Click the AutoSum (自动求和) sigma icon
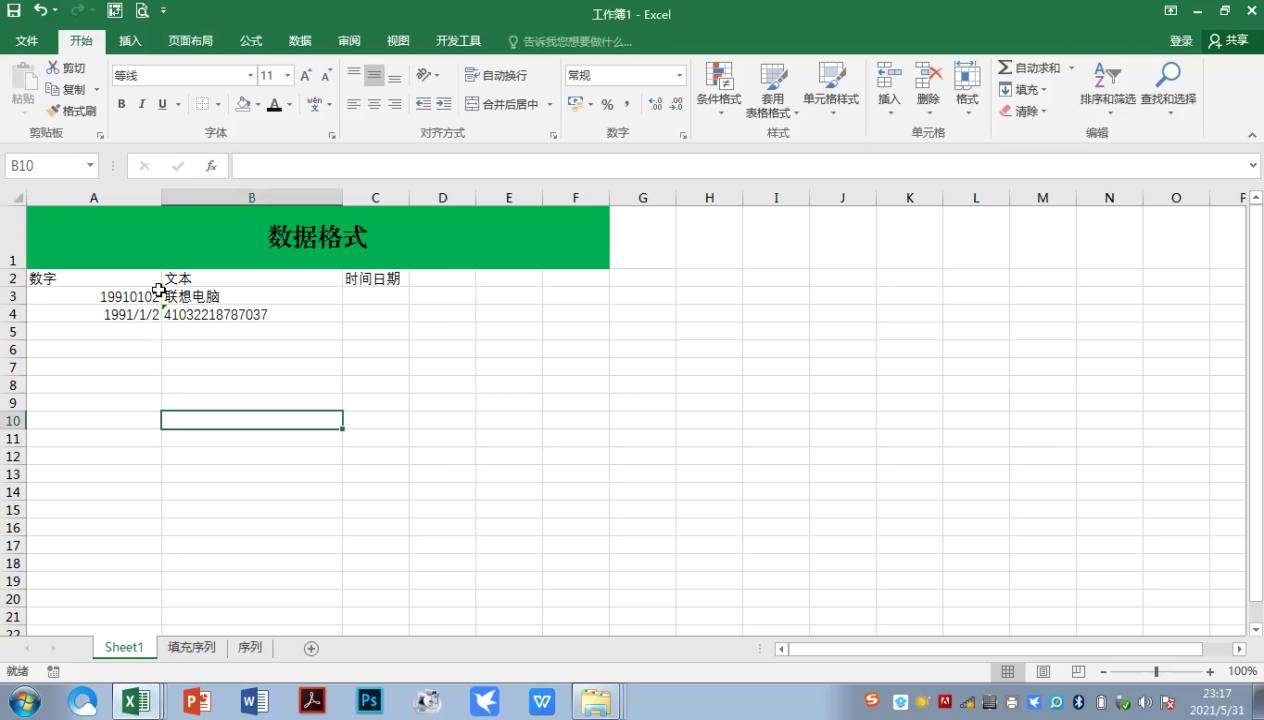Image resolution: width=1264 pixels, height=720 pixels. pyautogui.click(x=1005, y=67)
